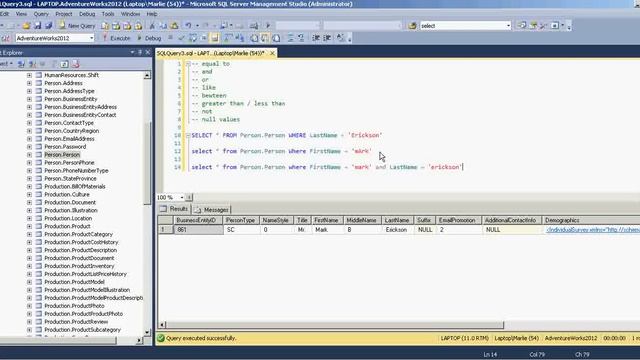This screenshot has height=360, width=640.
Task: Toggle Include Client Statistics icon
Action: 240,38
